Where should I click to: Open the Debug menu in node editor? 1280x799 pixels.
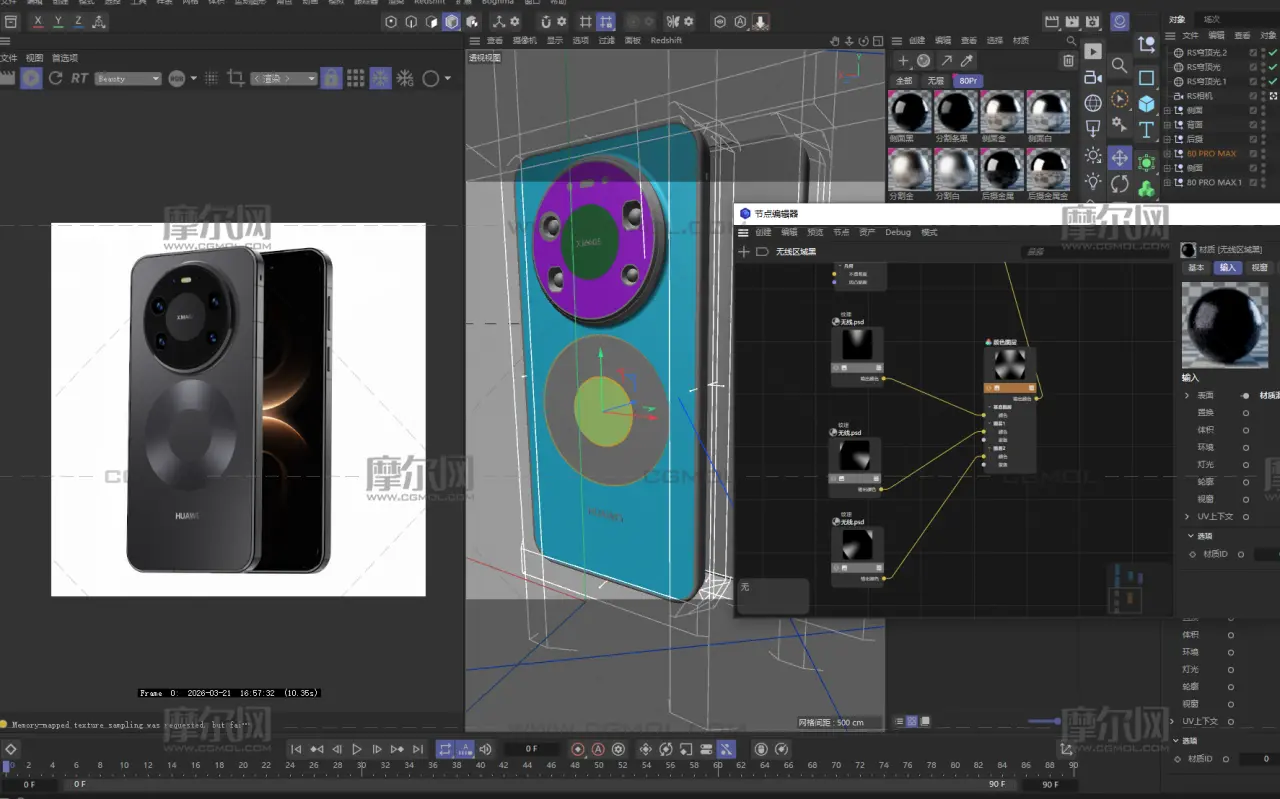coord(897,232)
